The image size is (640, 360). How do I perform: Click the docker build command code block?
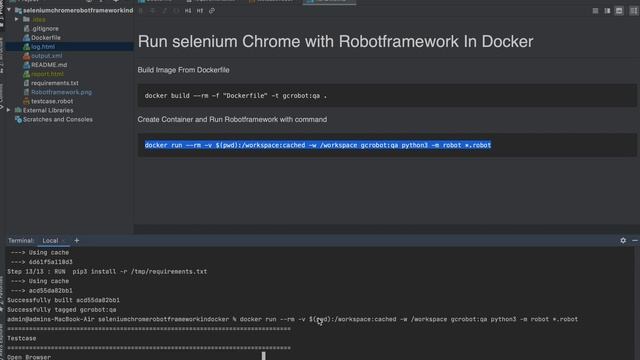387,96
